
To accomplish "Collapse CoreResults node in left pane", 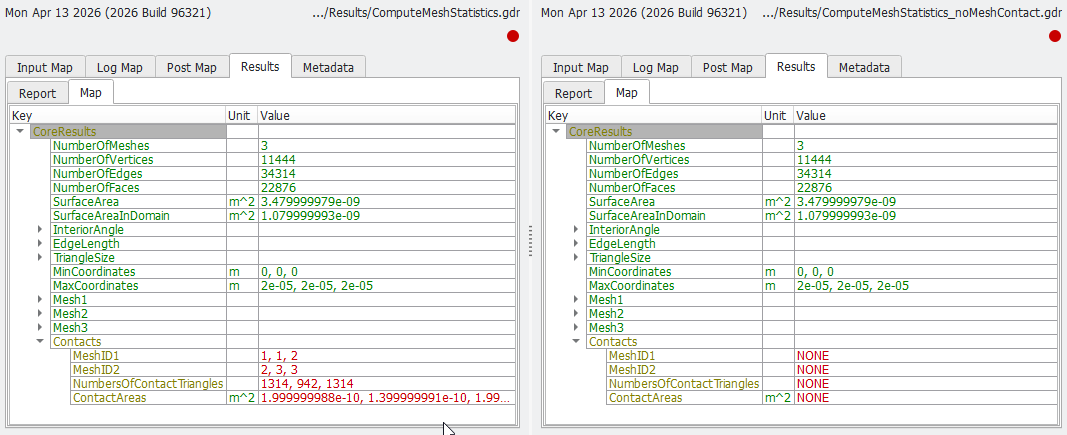I will pyautogui.click(x=20, y=131).
